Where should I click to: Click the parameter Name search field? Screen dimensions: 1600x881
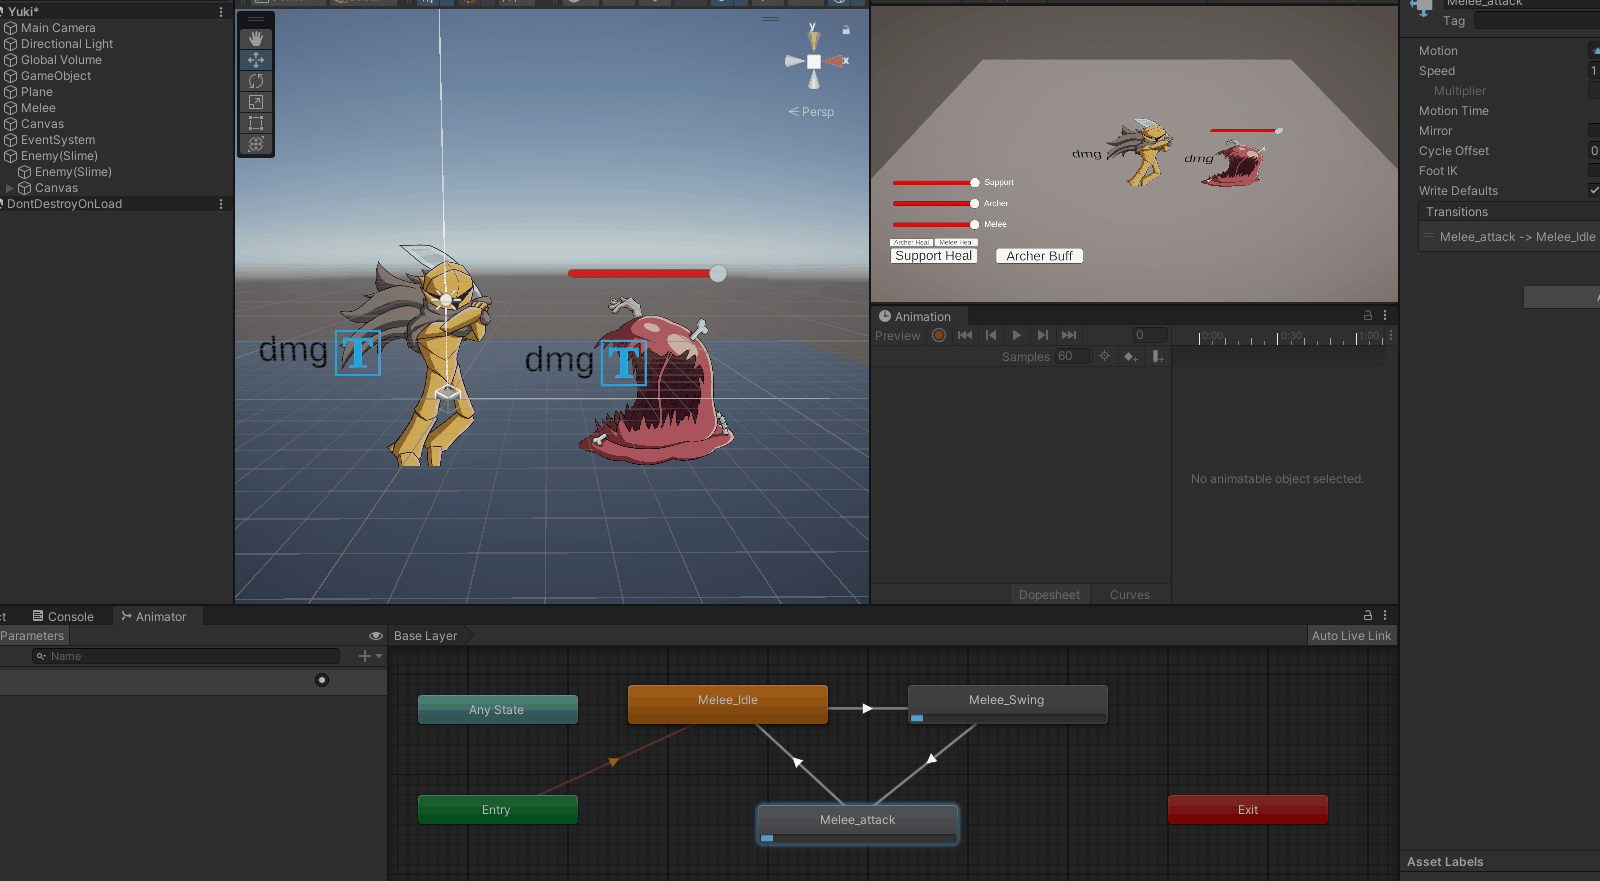(x=186, y=656)
